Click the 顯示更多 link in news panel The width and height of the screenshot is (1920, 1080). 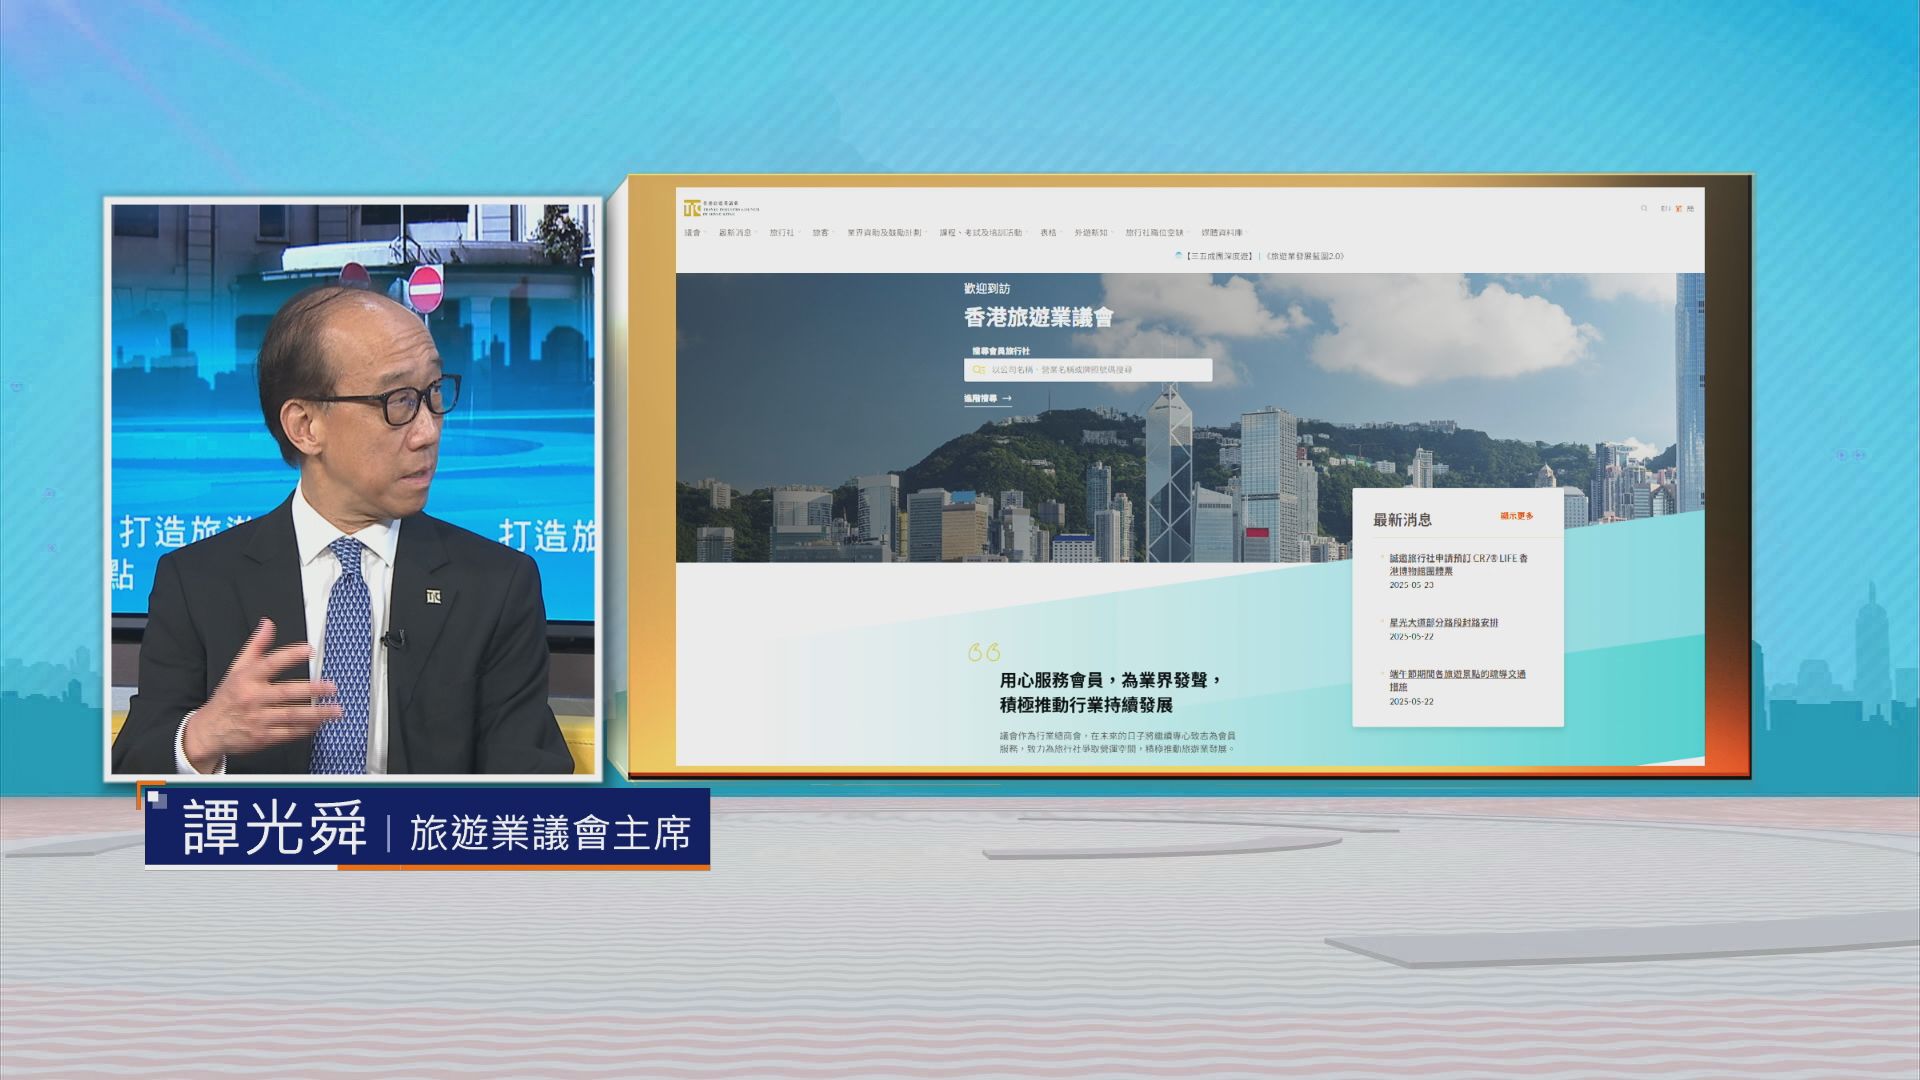pyautogui.click(x=1516, y=516)
